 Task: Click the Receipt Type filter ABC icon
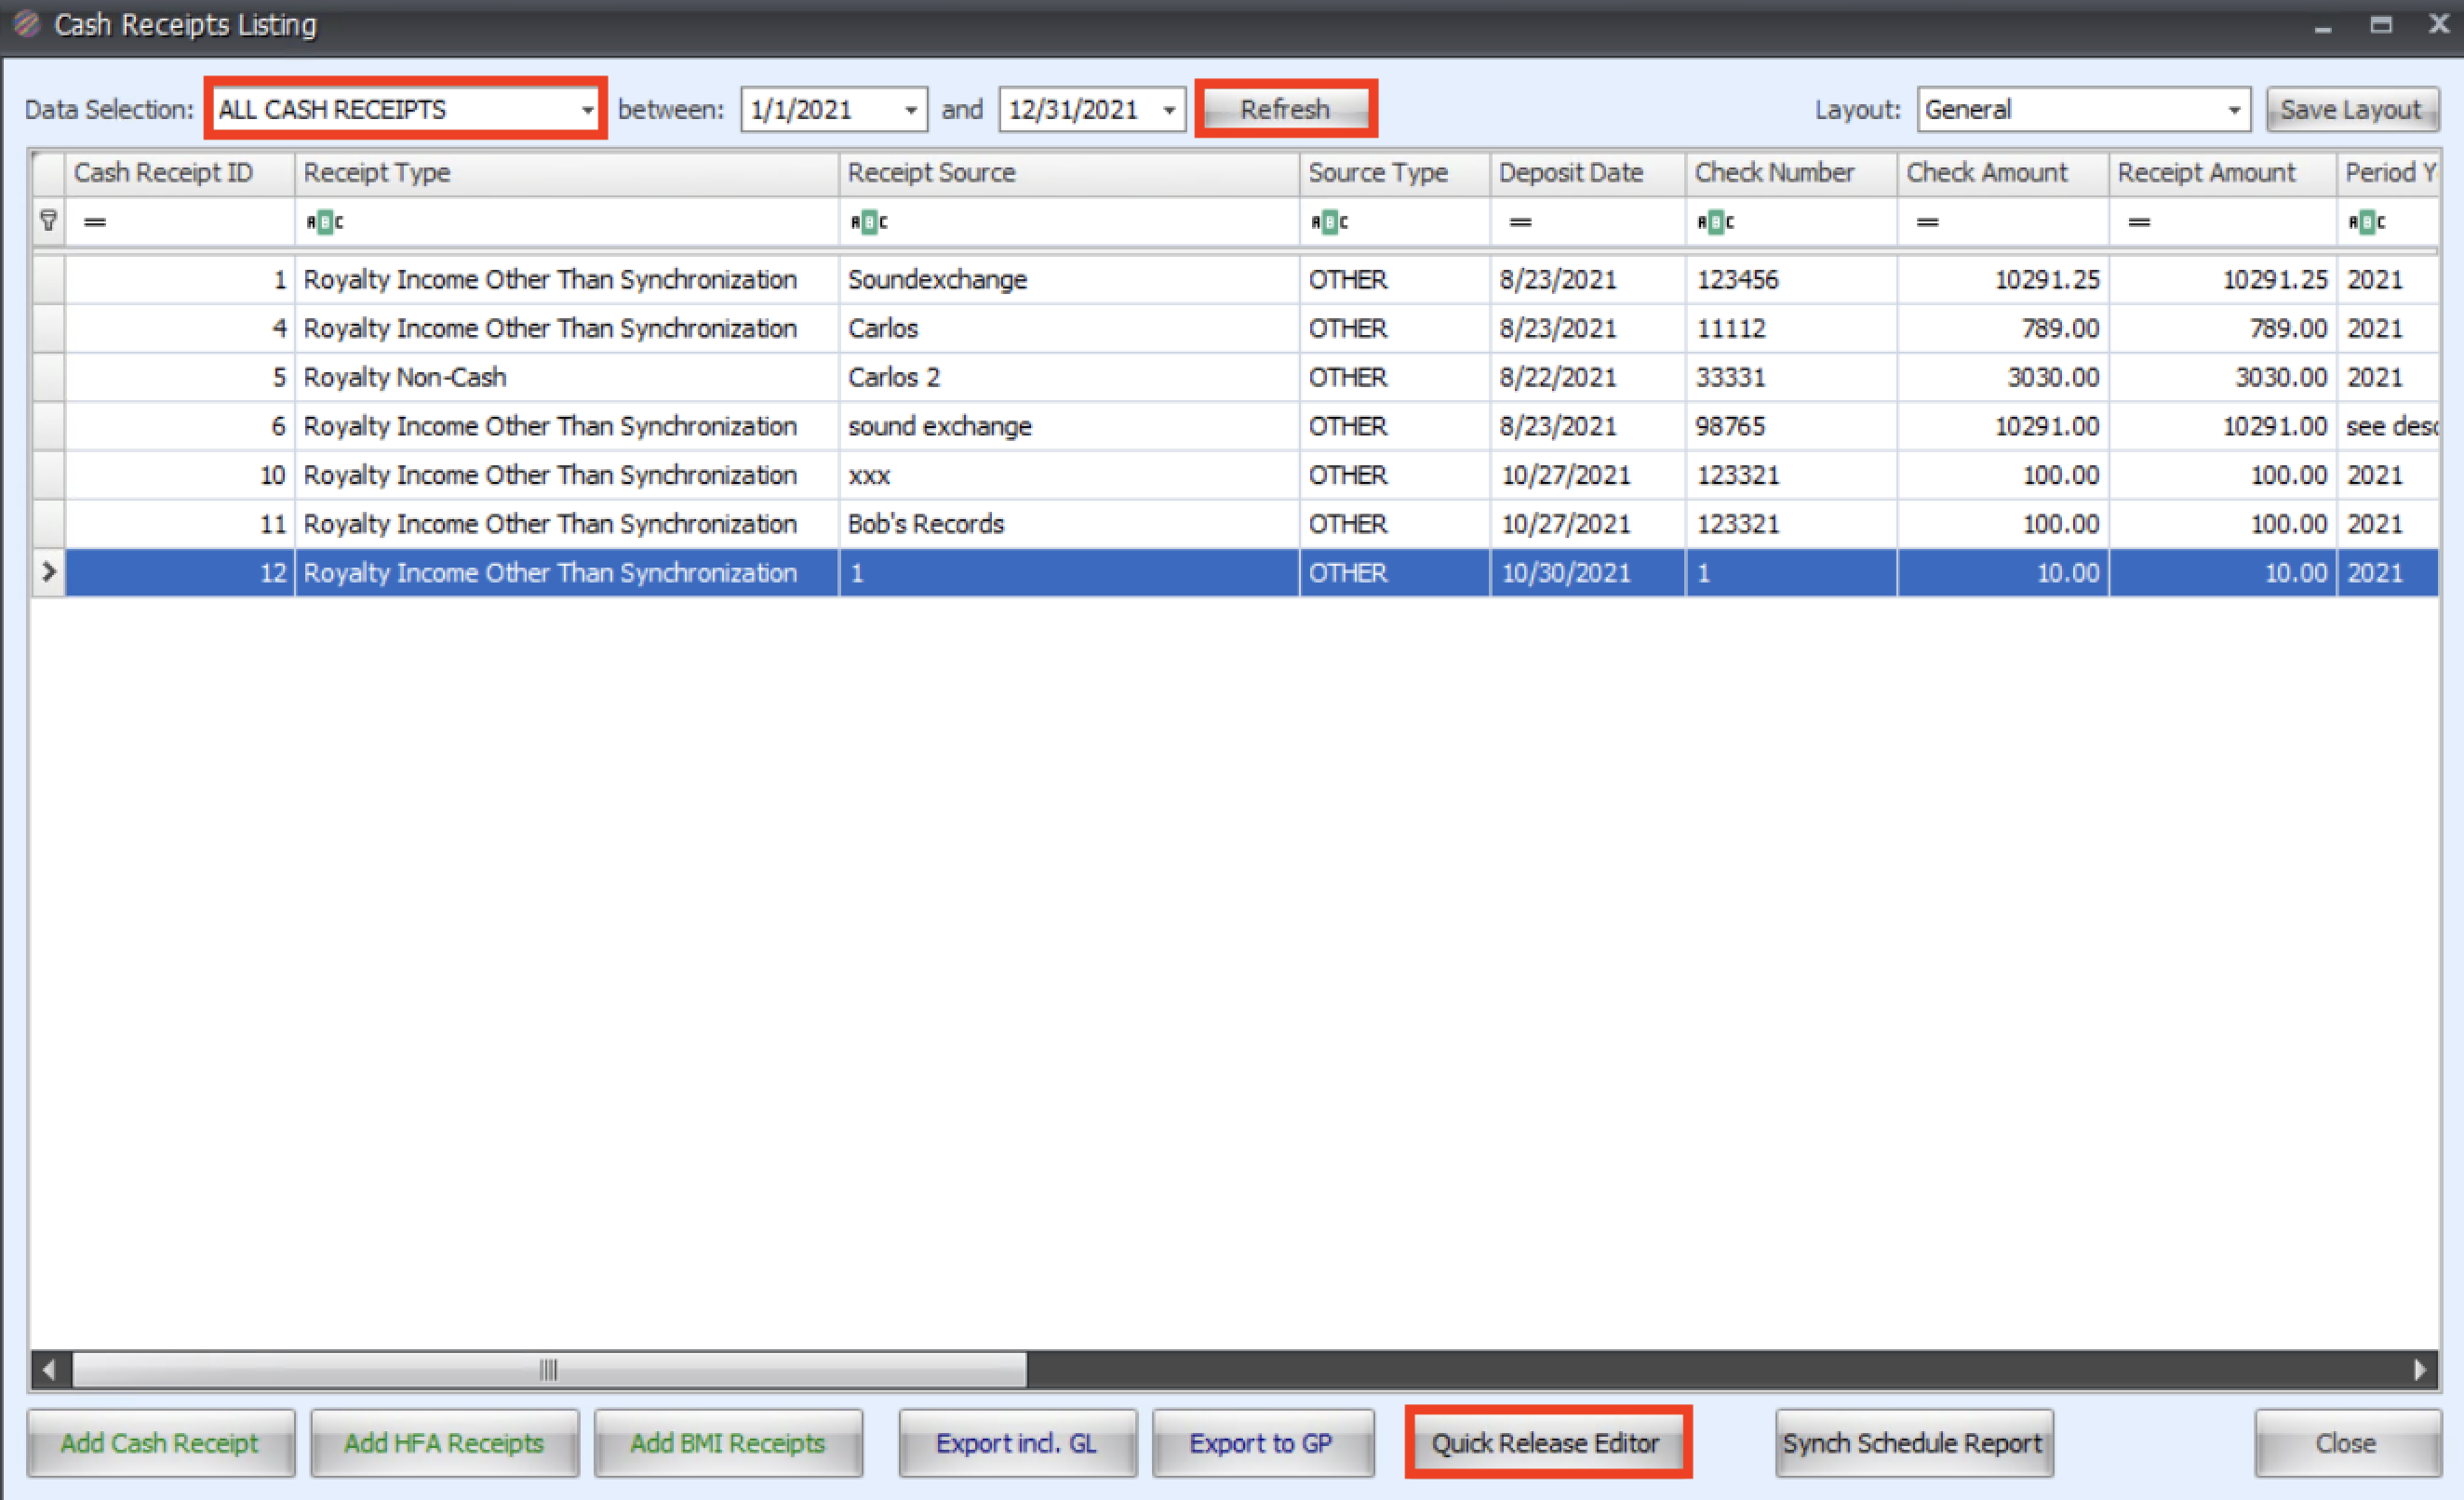pyautogui.click(x=324, y=222)
